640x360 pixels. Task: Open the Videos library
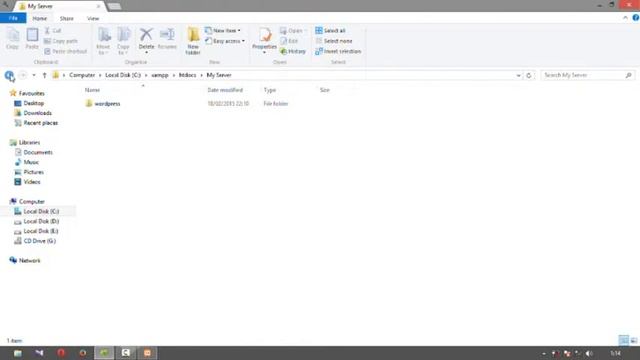28,182
